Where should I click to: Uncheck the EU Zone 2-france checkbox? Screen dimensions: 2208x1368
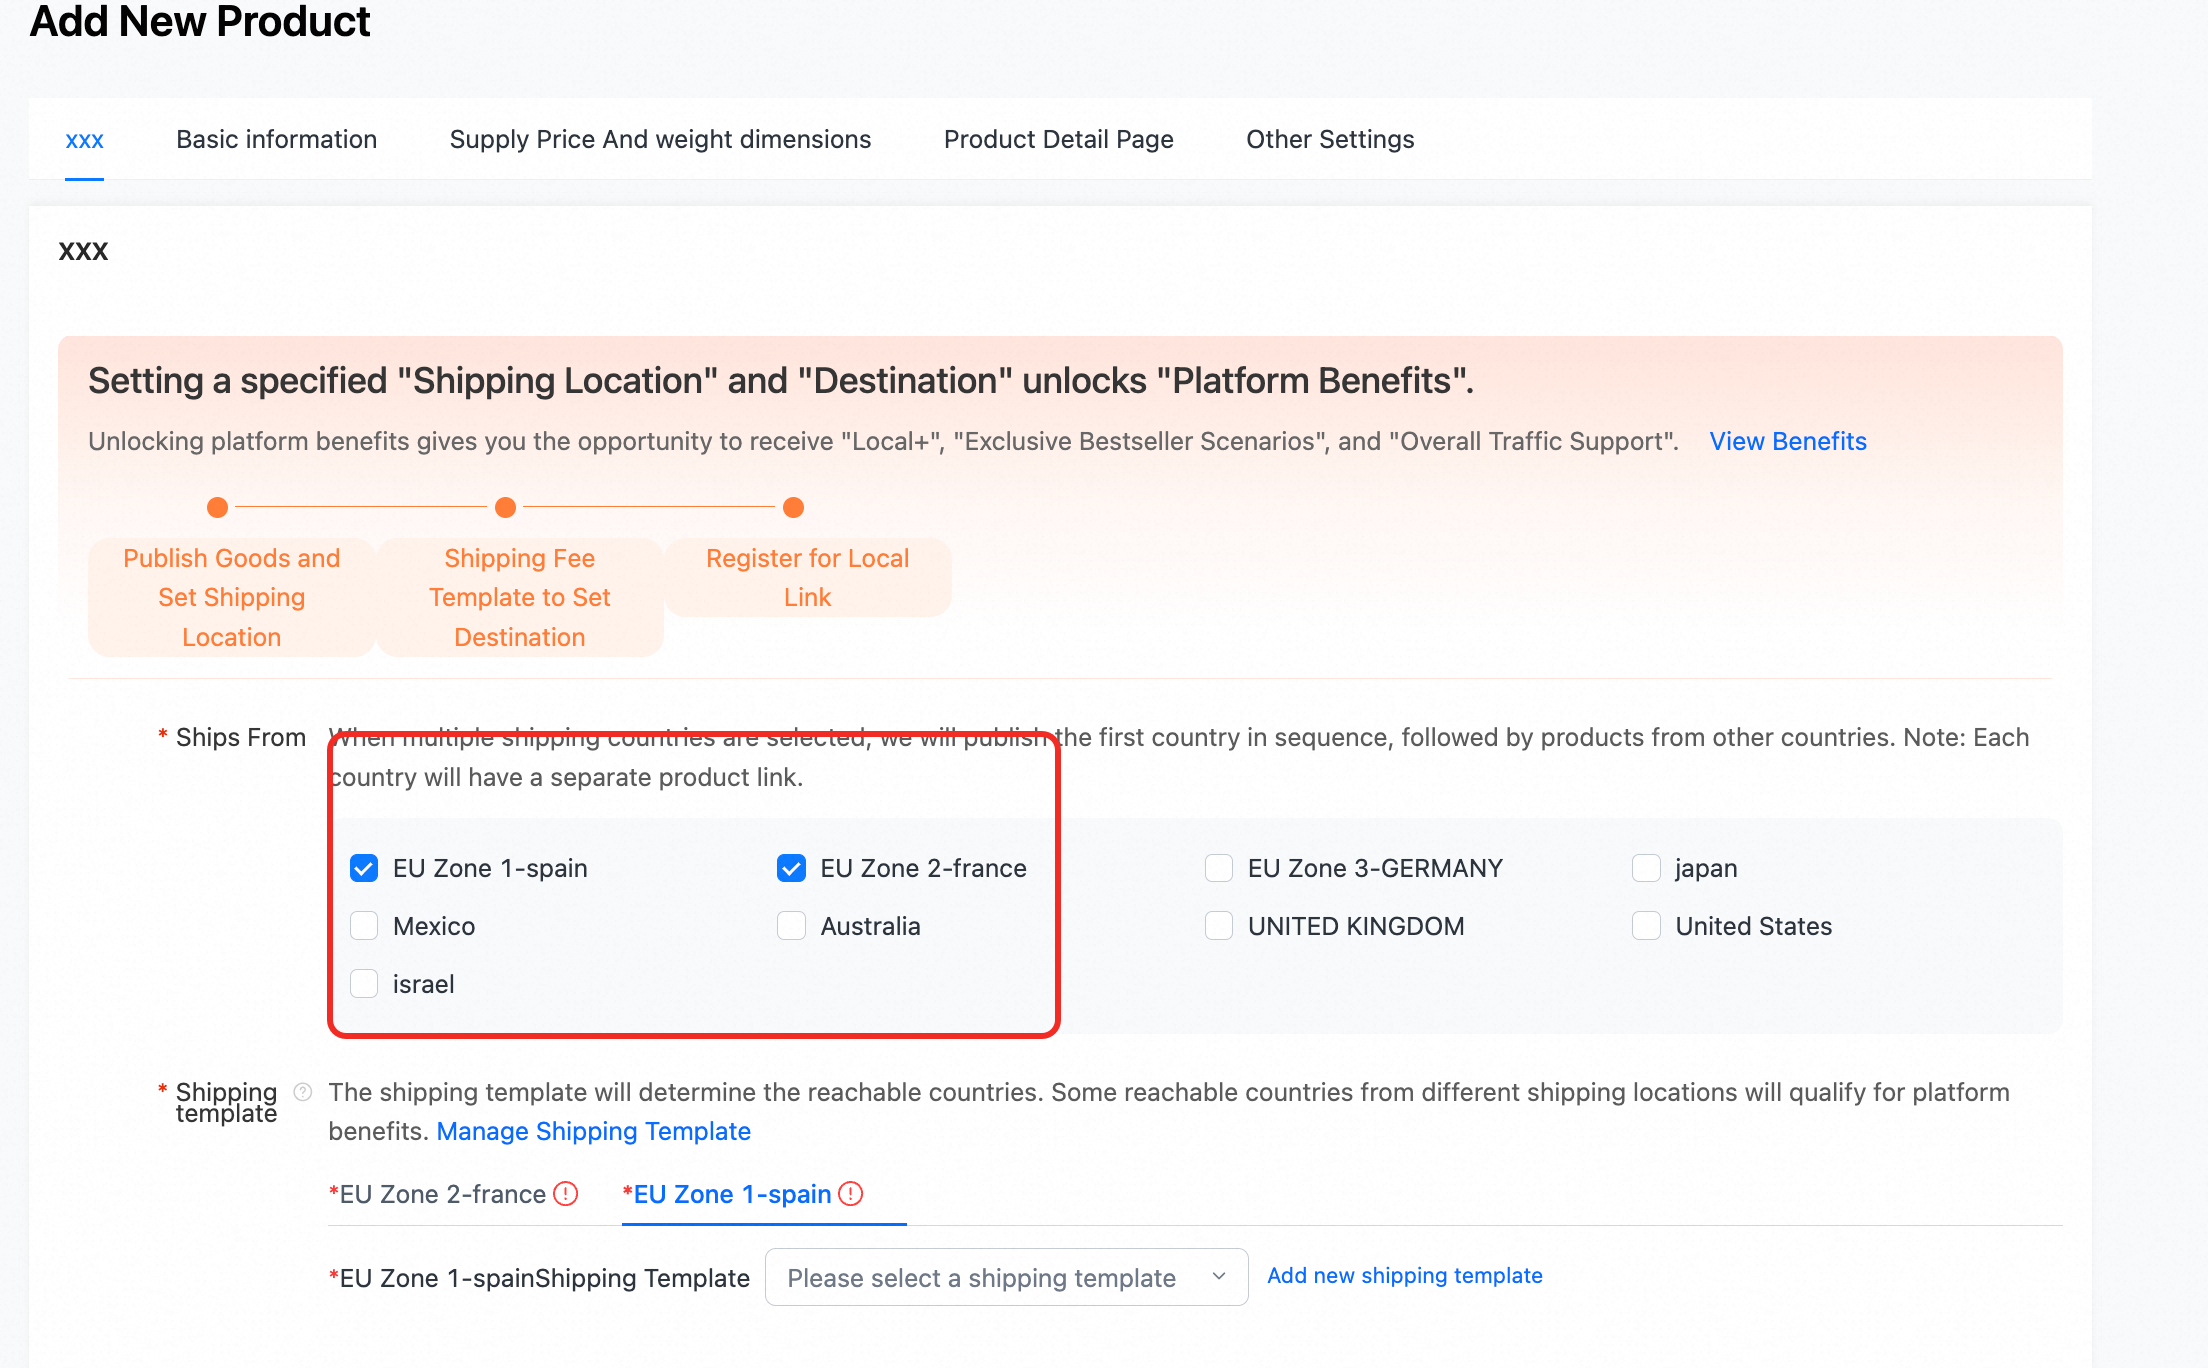coord(791,868)
